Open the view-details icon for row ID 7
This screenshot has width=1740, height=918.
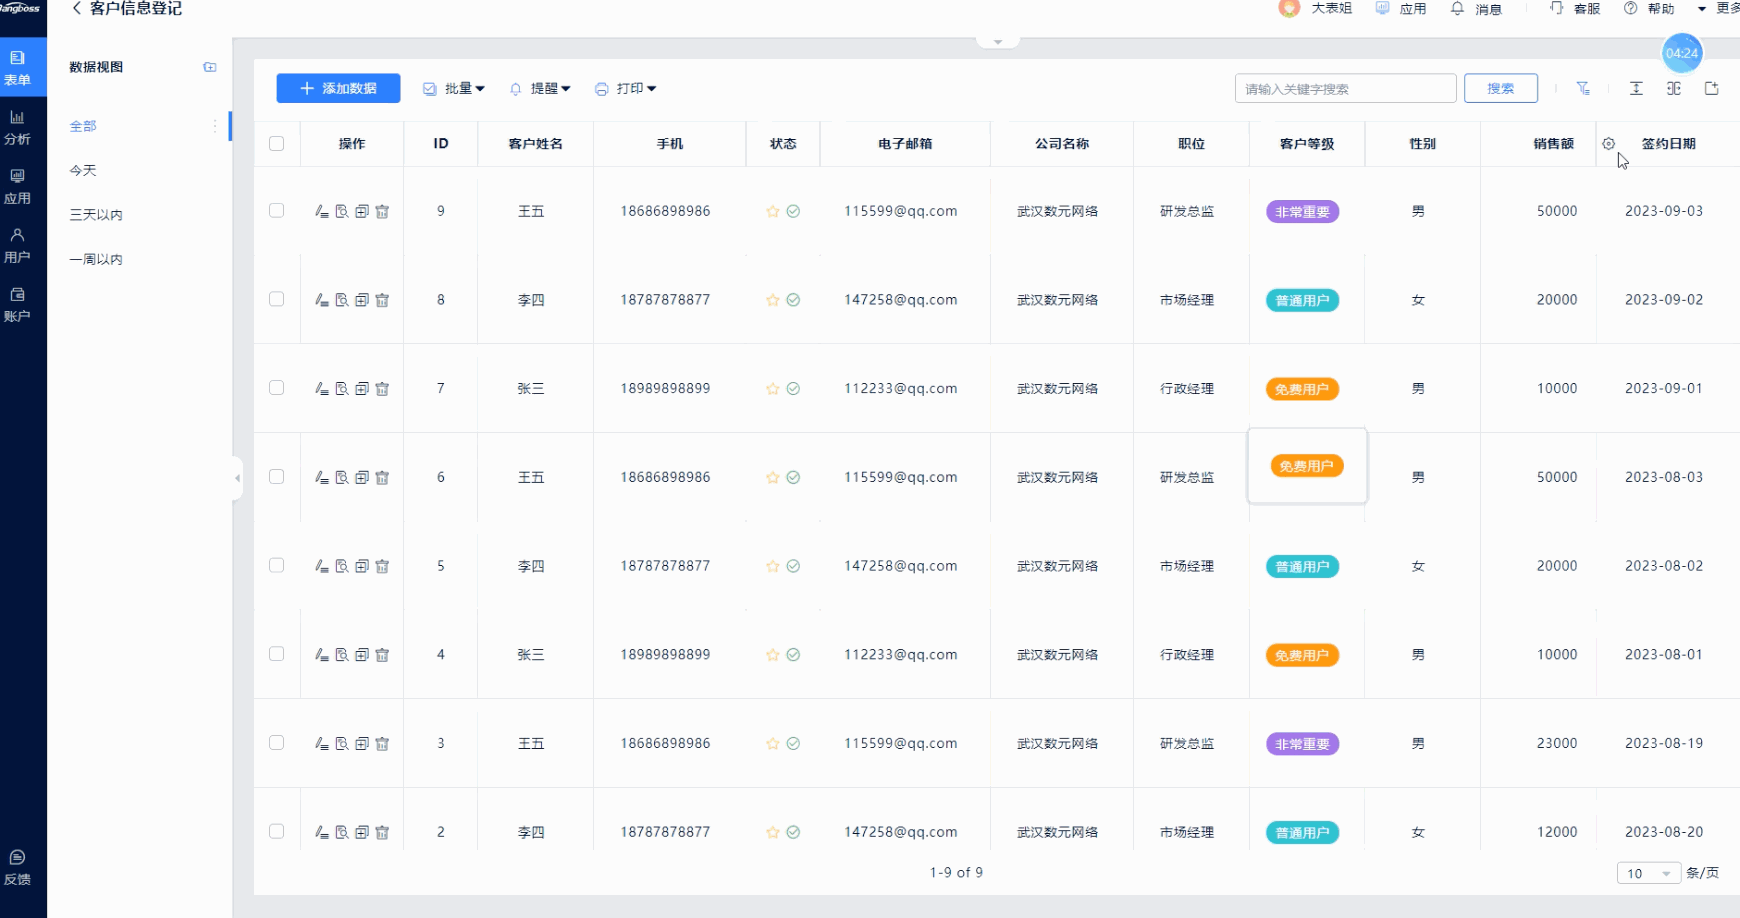point(342,389)
